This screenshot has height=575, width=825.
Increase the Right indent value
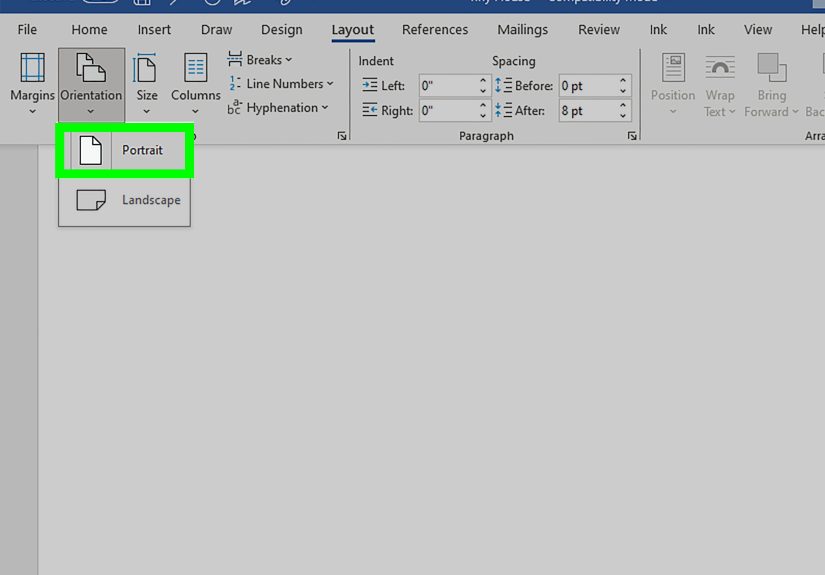(483, 106)
